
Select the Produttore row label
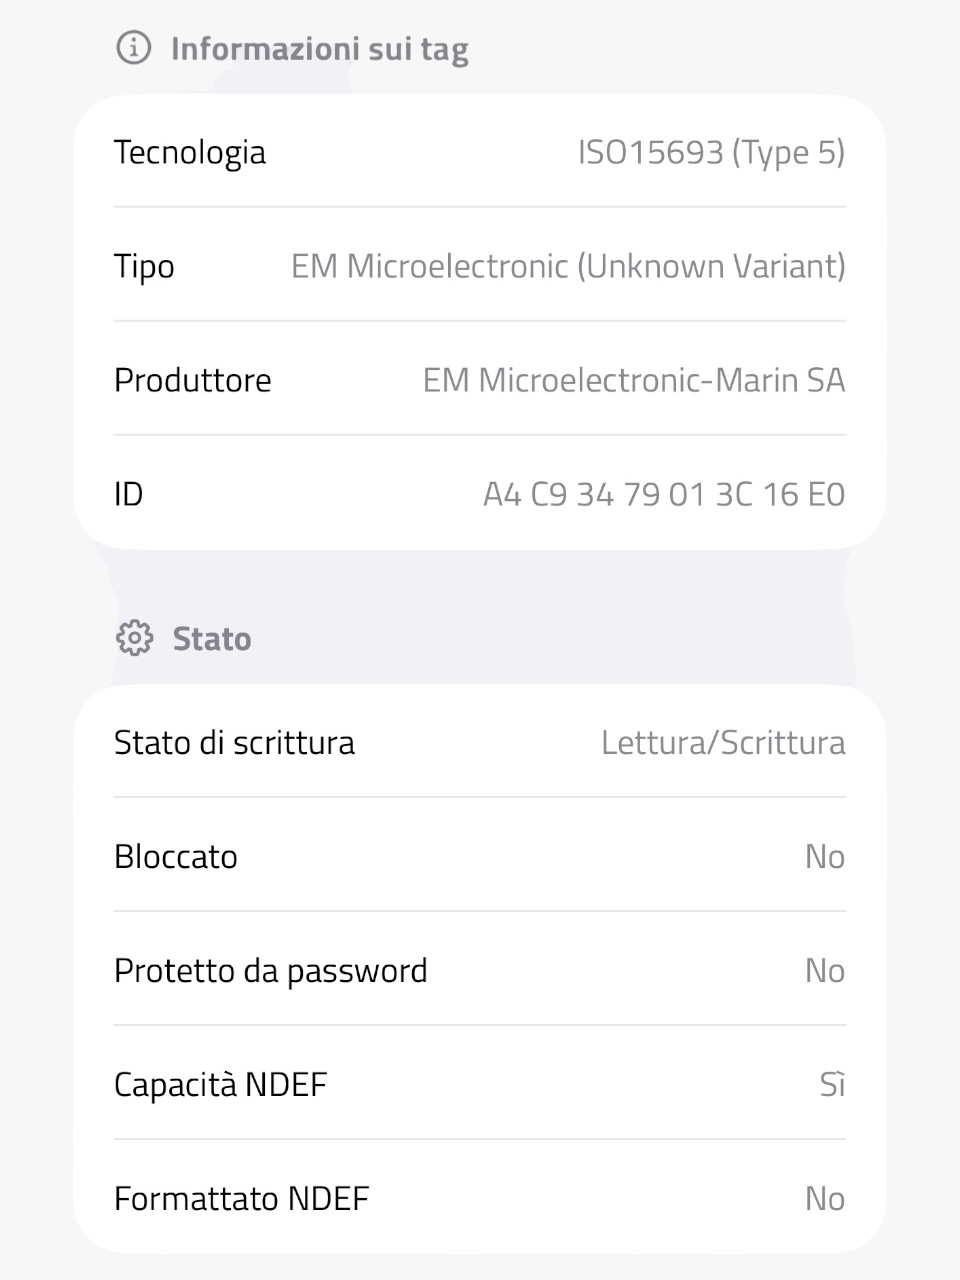coord(193,380)
